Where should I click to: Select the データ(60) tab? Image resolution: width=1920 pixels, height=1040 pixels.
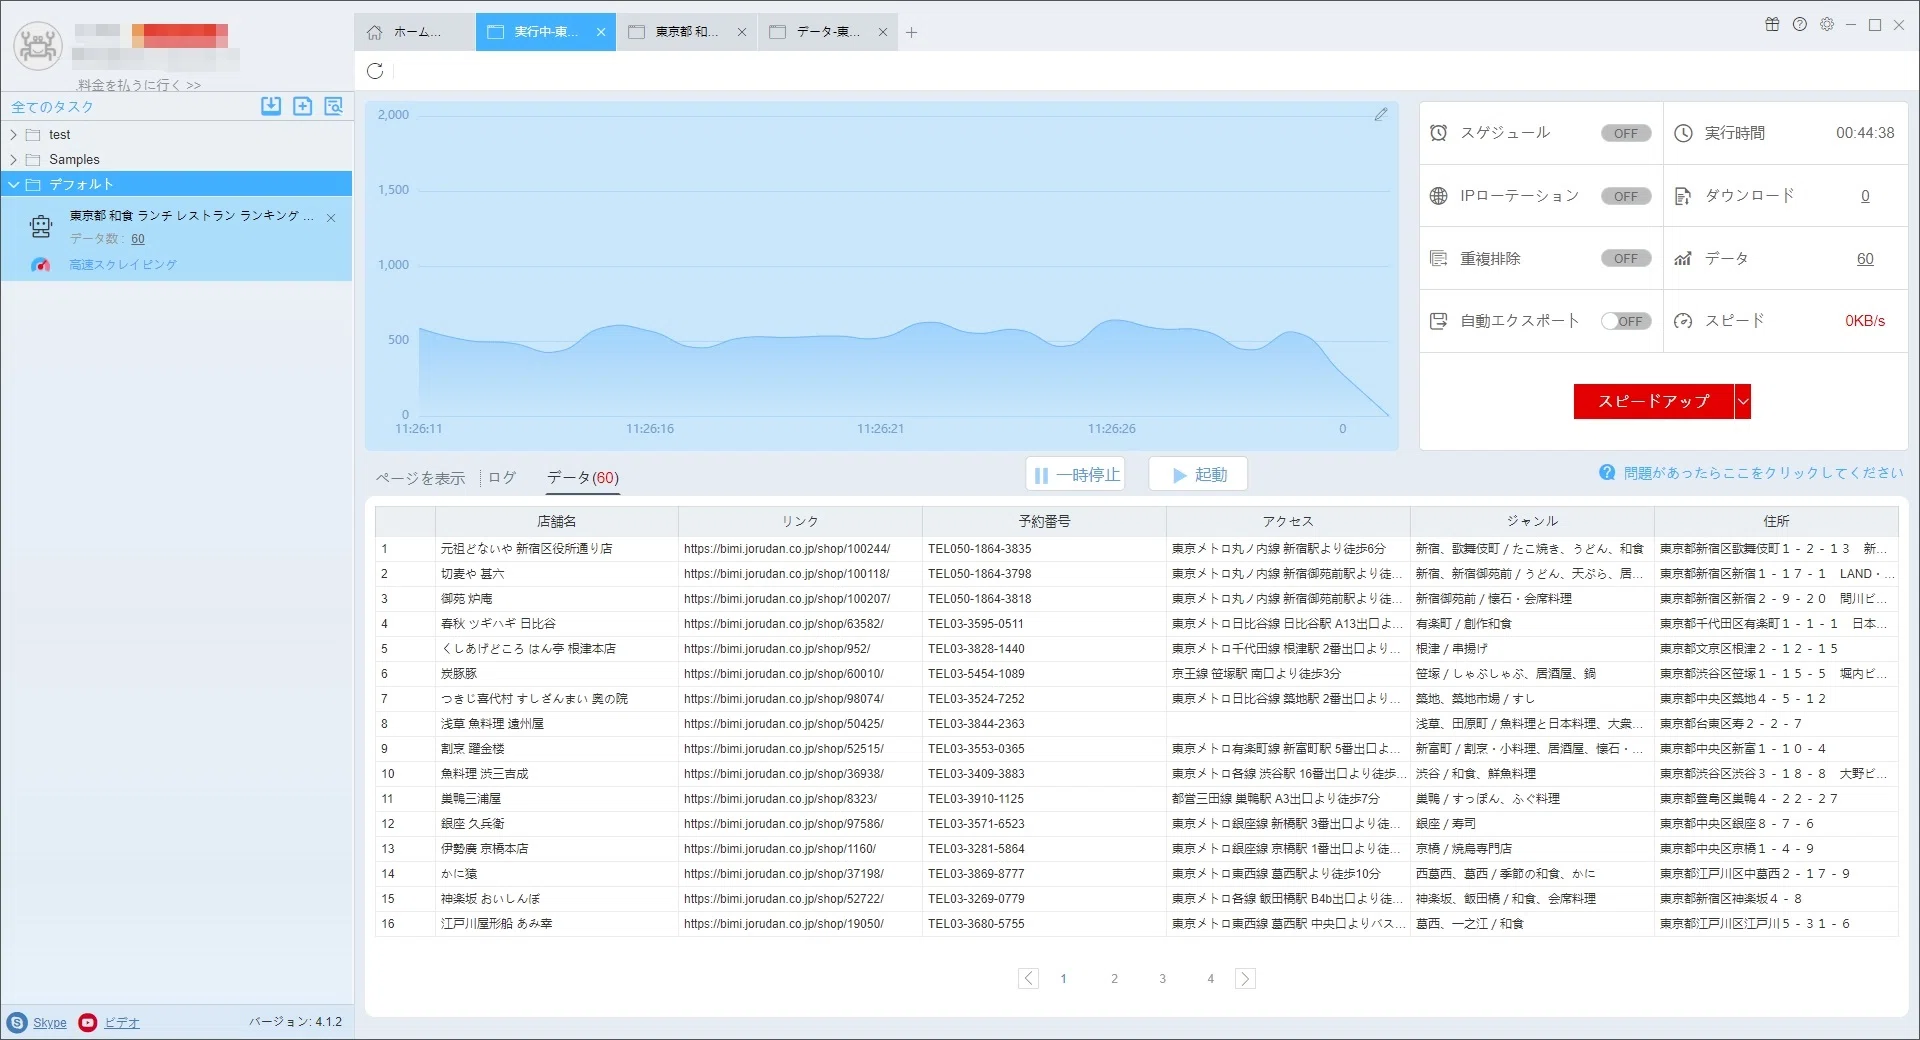point(583,478)
